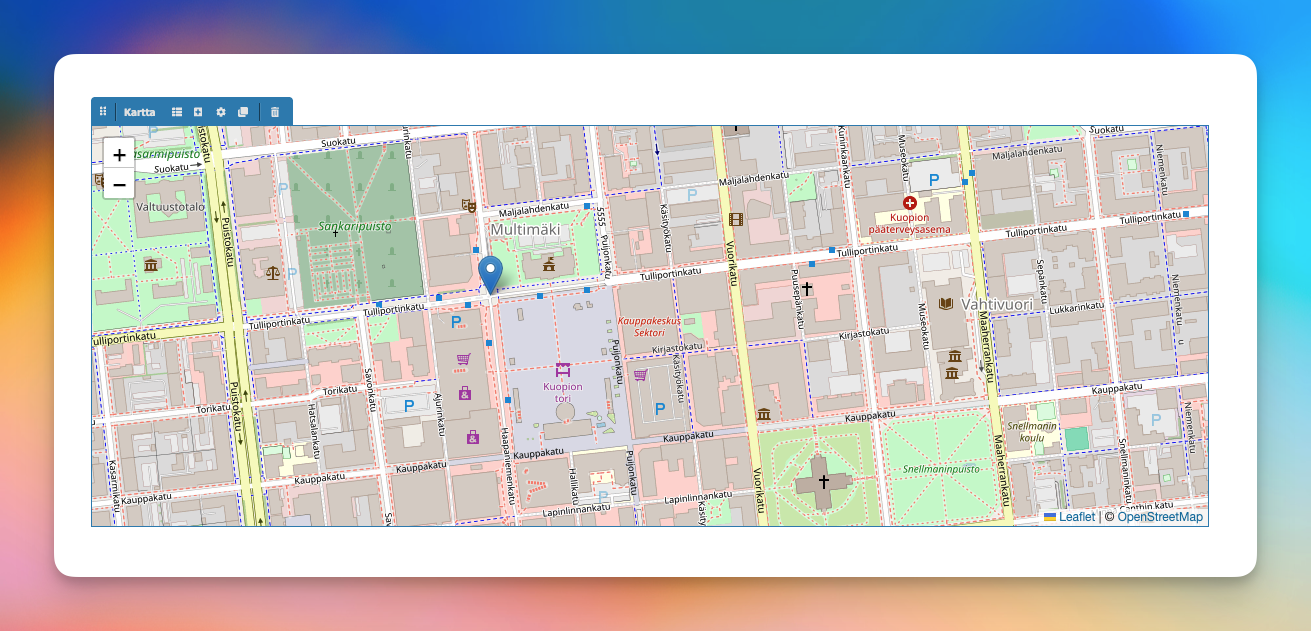Click the Kartta title in the toolbar

139,112
